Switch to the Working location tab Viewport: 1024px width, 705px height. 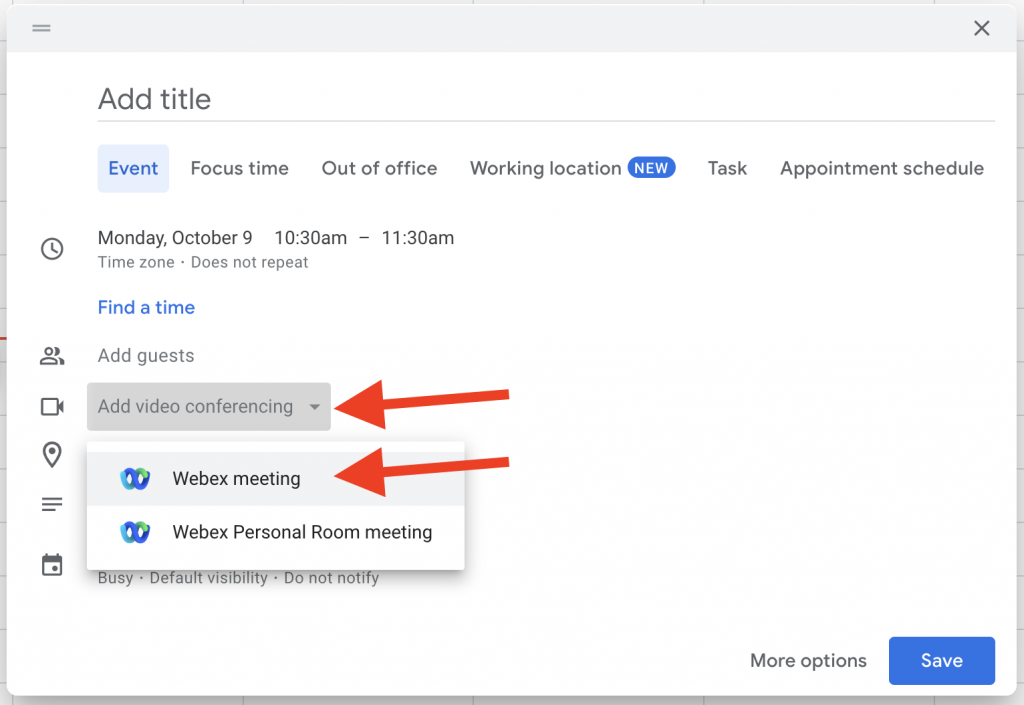(573, 168)
